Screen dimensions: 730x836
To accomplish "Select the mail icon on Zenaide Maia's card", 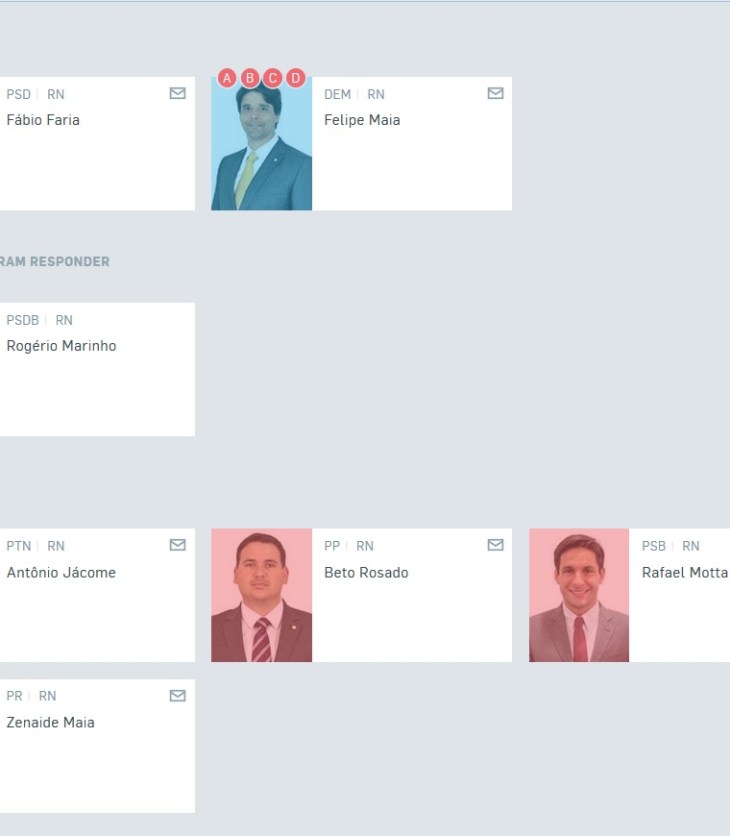I will tap(178, 696).
